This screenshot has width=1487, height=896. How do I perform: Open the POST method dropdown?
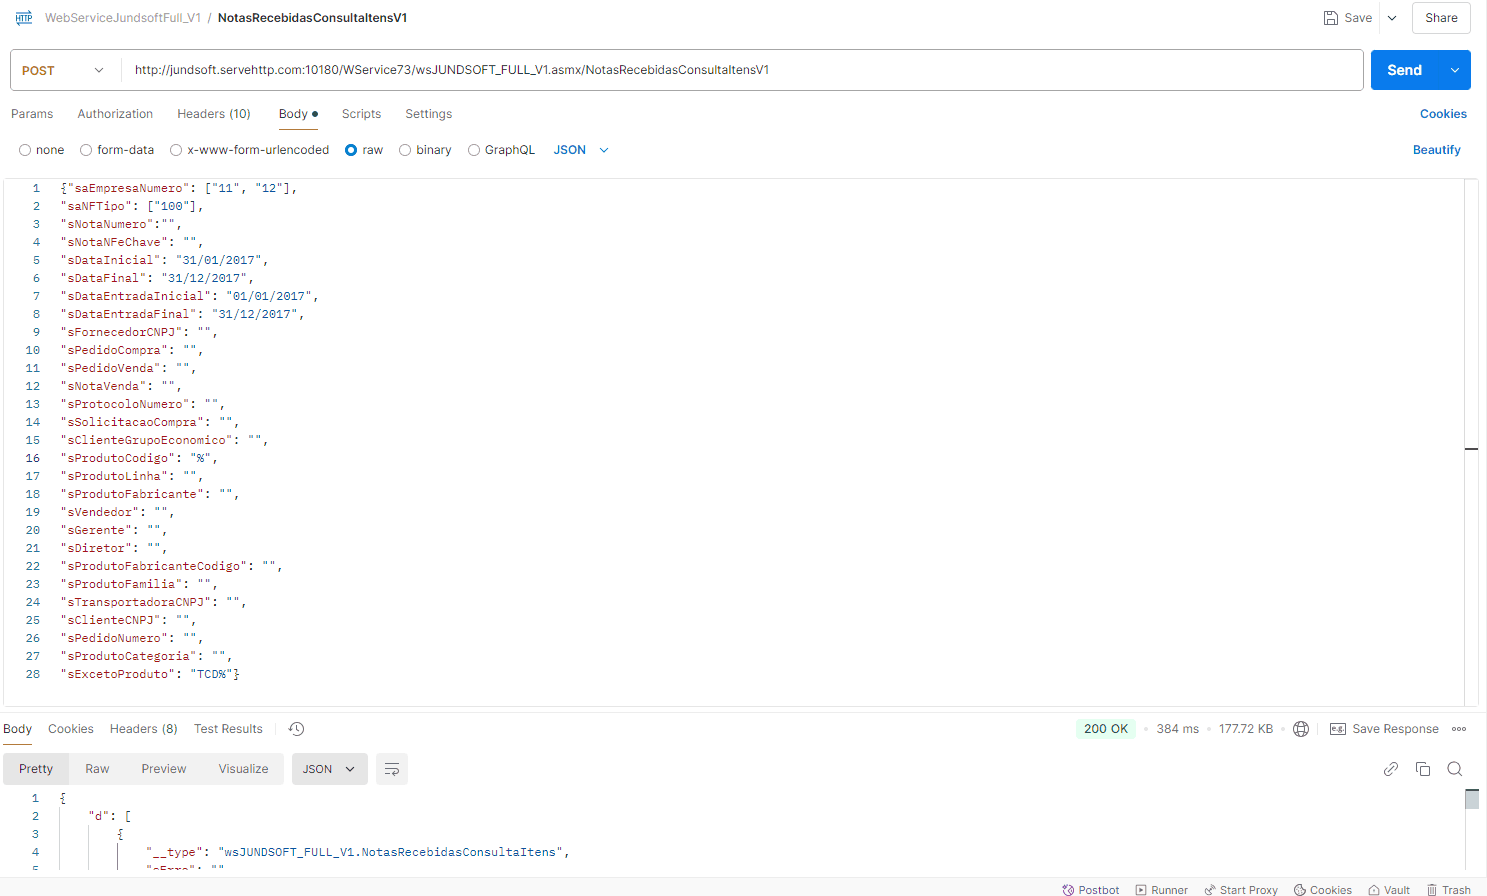64,71
